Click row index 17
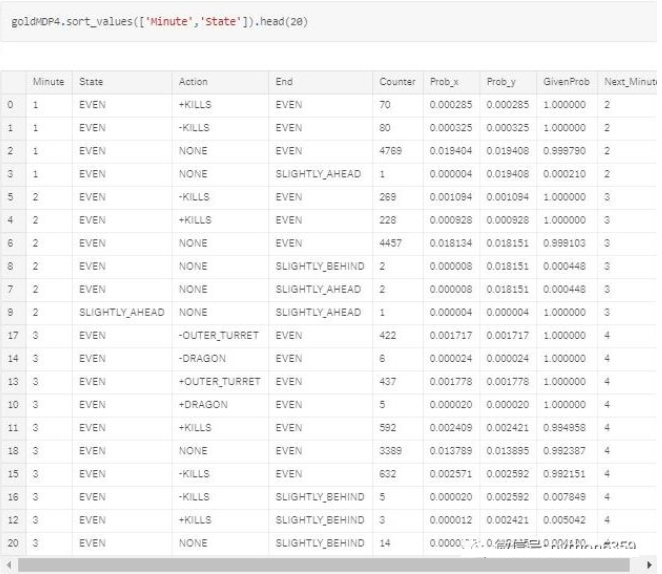Viewport: 662px width, 574px height. pos(13,336)
